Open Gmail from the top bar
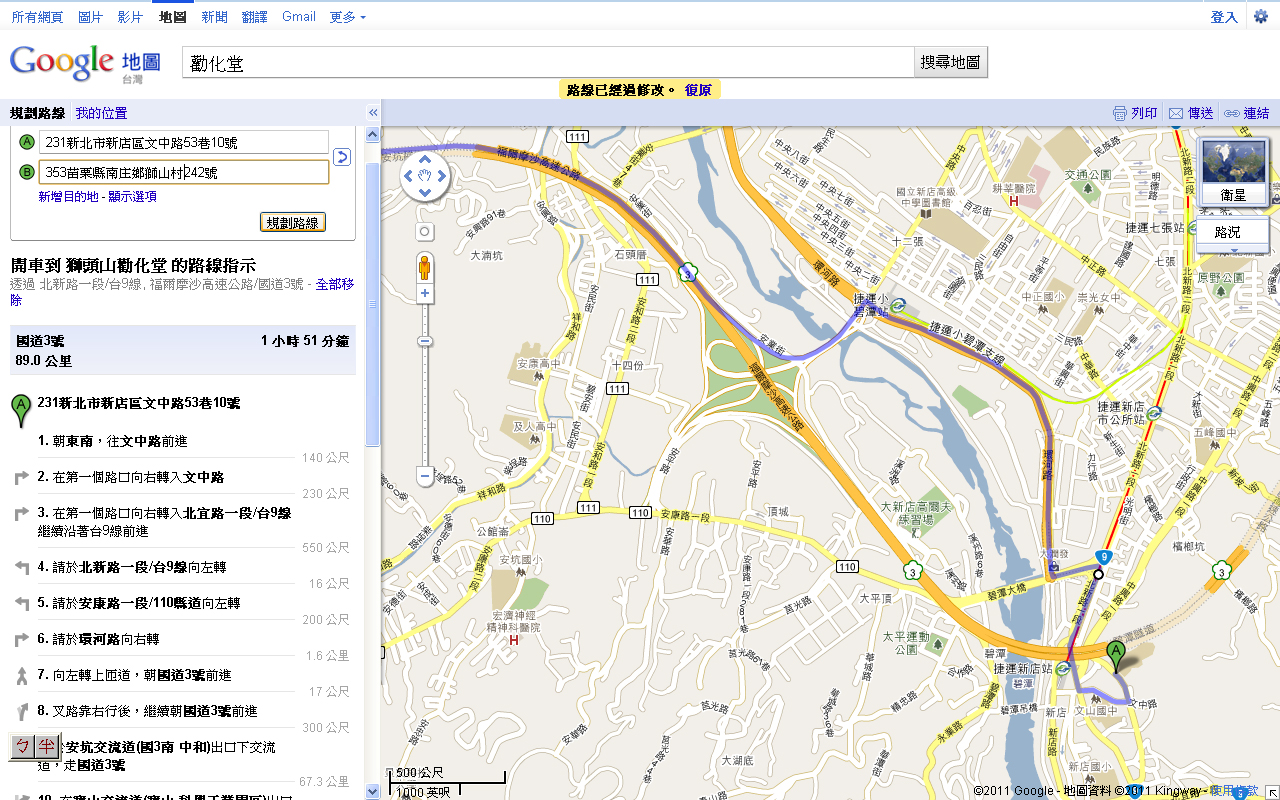The image size is (1280, 800). point(299,17)
